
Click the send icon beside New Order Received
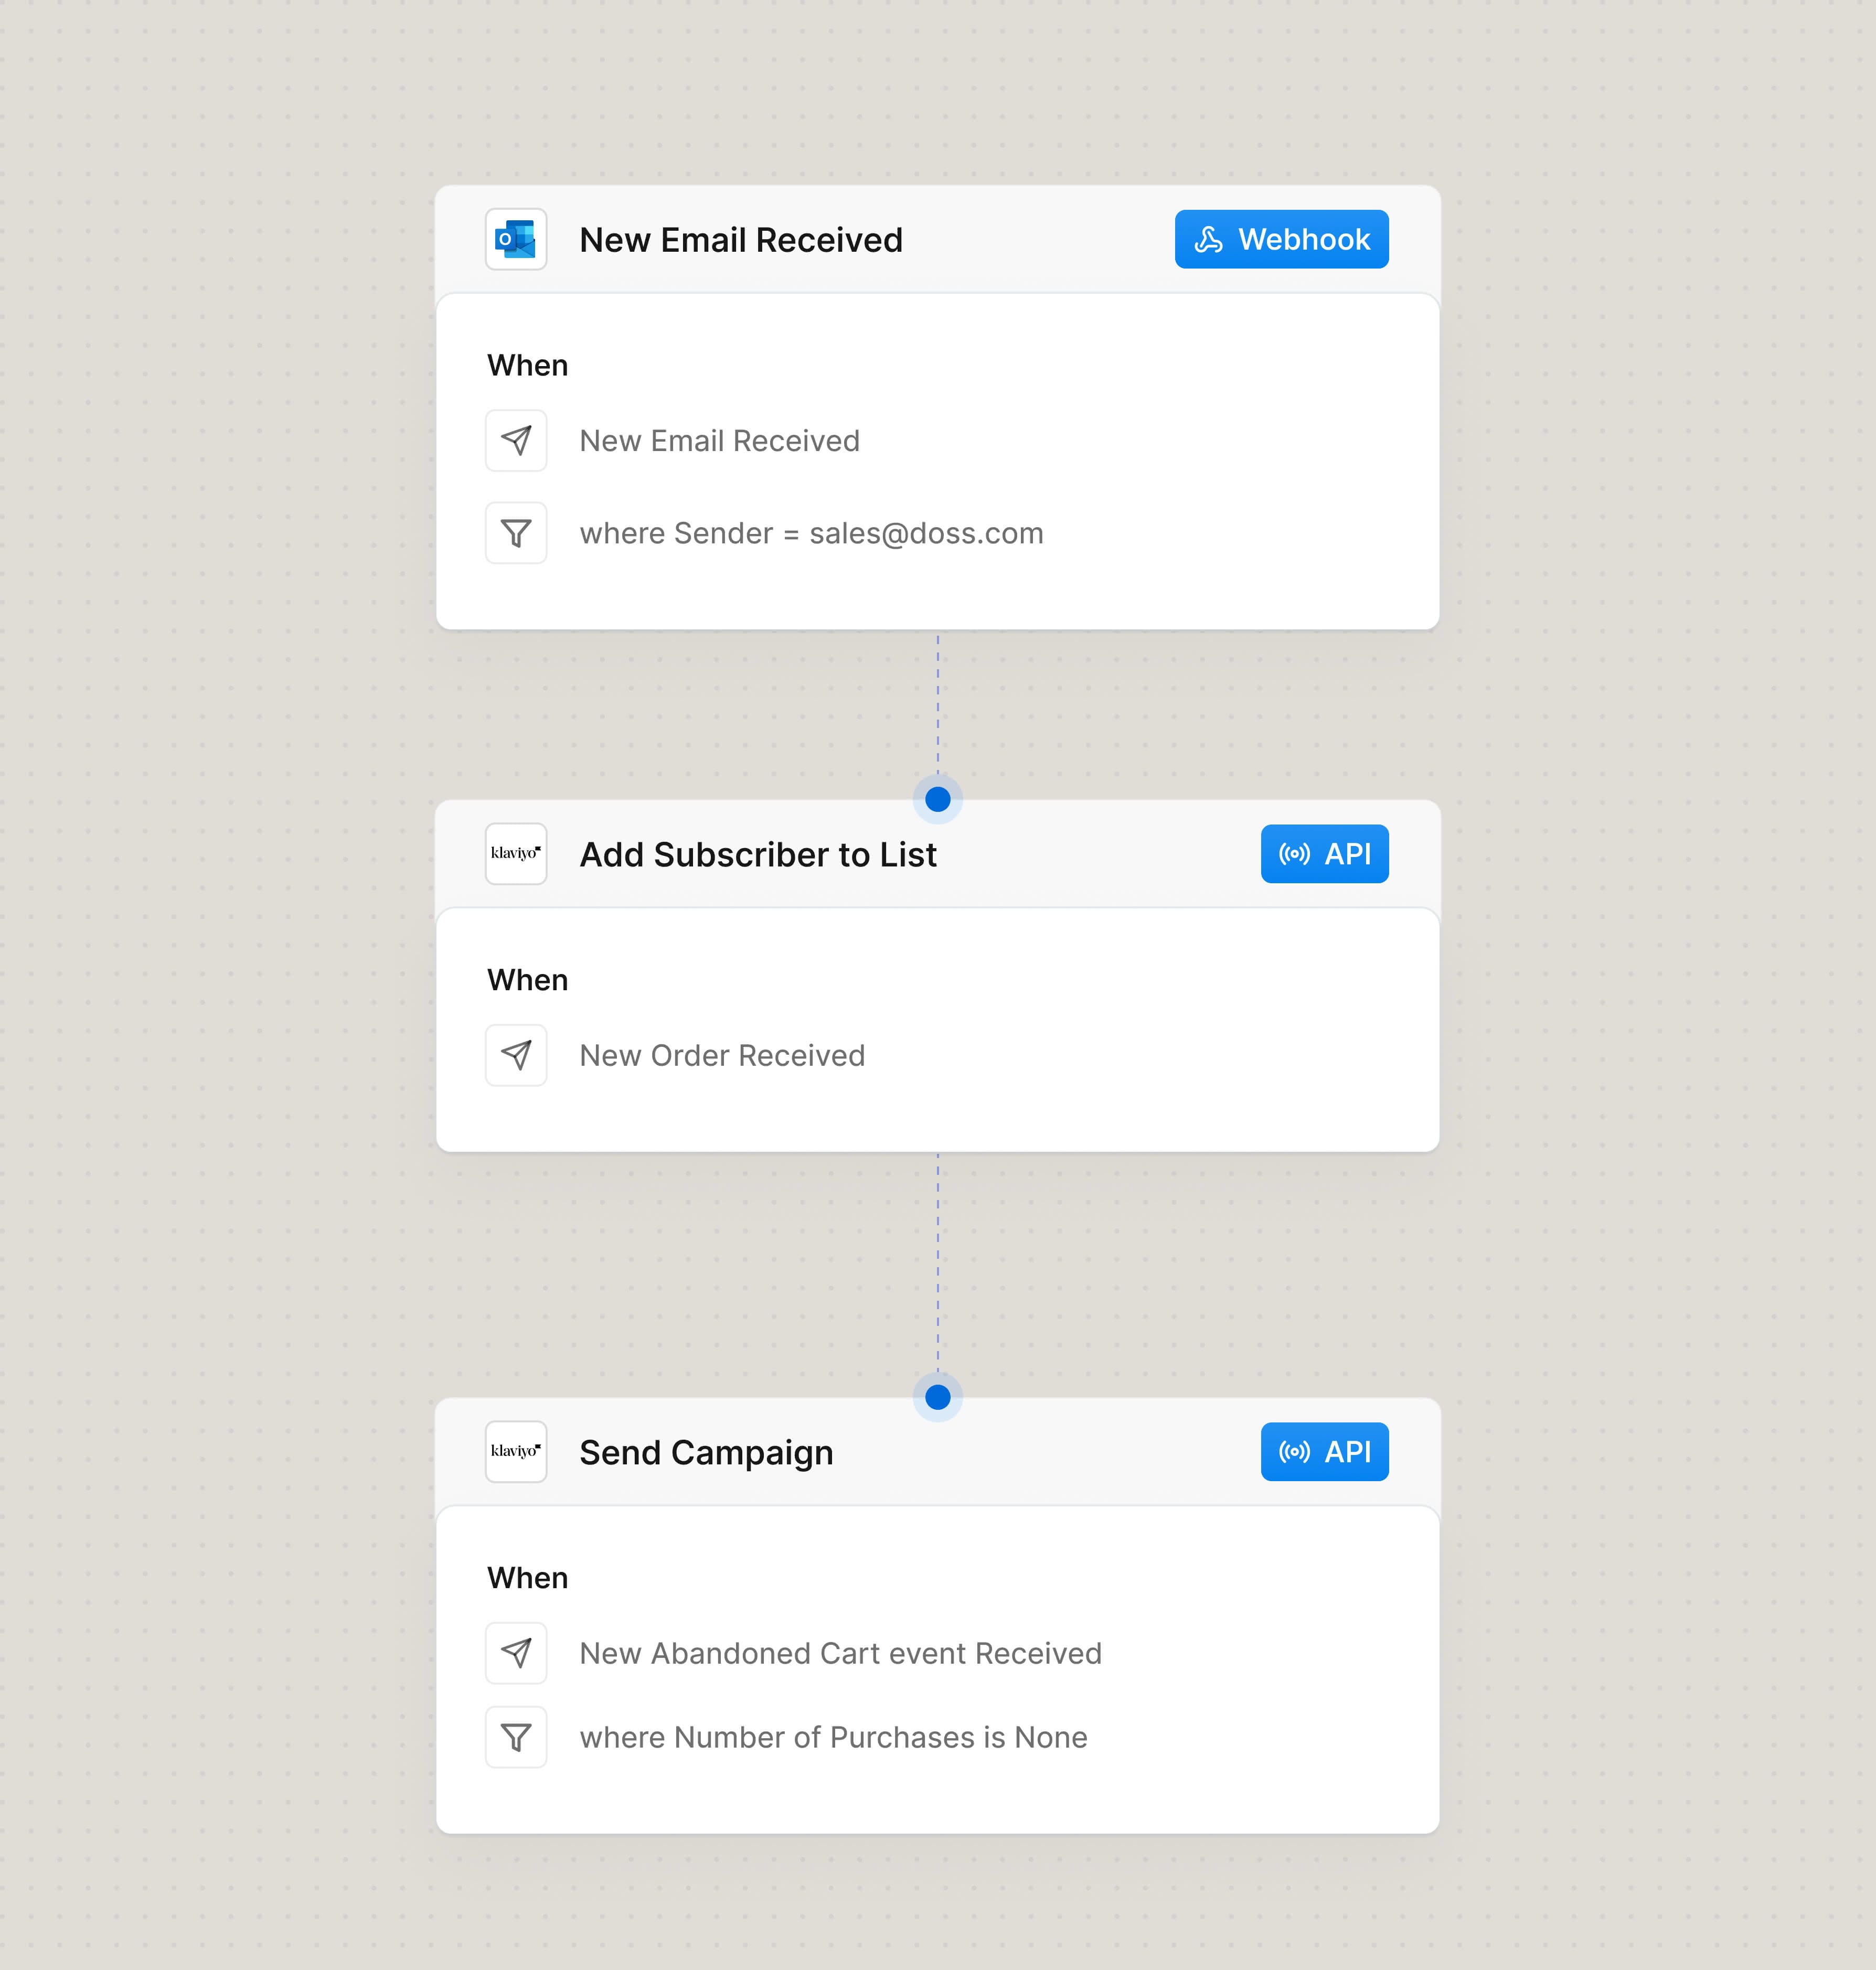[x=516, y=1055]
